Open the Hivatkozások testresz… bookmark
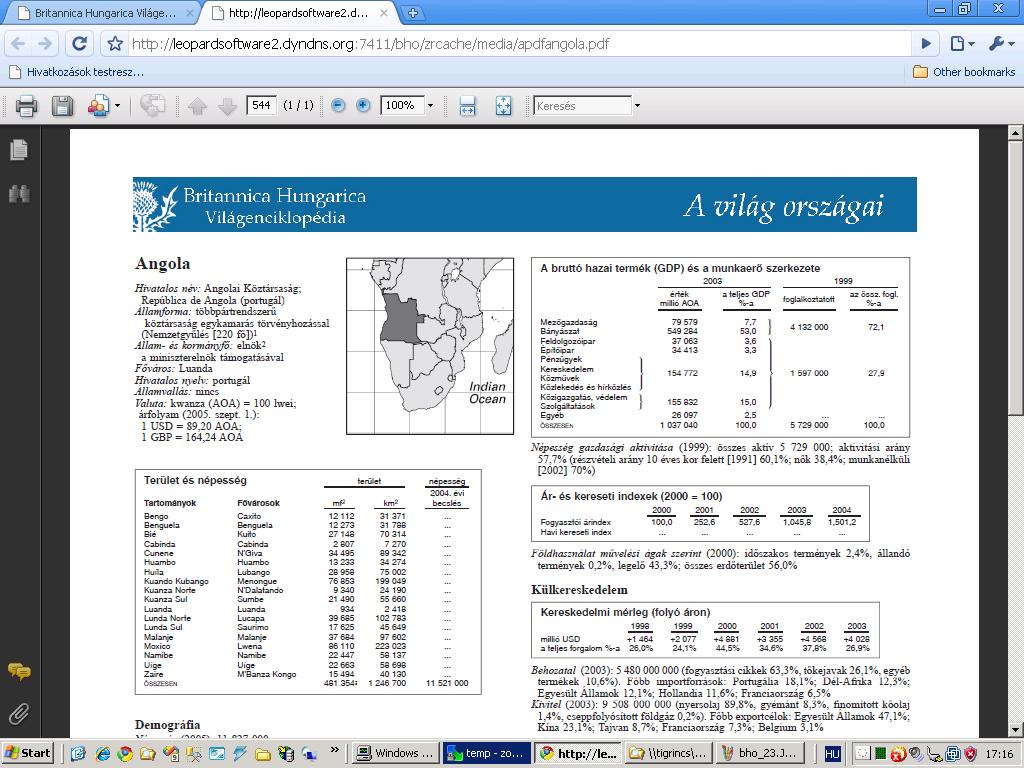Image resolution: width=1024 pixels, height=768 pixels. tap(76, 72)
